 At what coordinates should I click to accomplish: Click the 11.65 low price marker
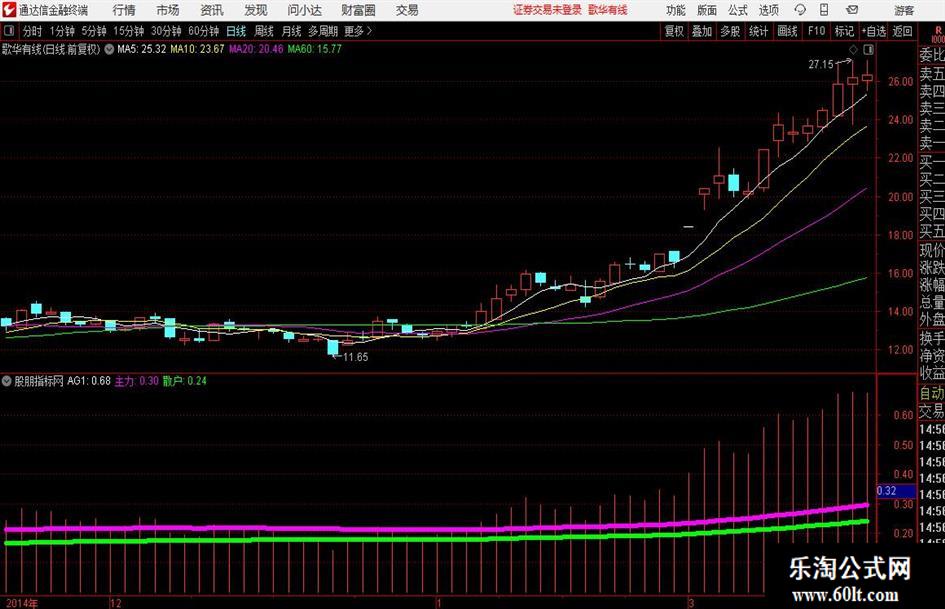(x=355, y=357)
